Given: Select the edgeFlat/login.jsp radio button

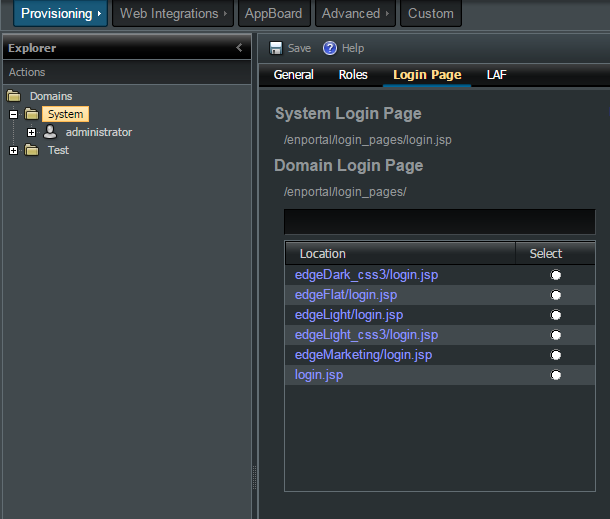Looking at the screenshot, I should pos(556,295).
